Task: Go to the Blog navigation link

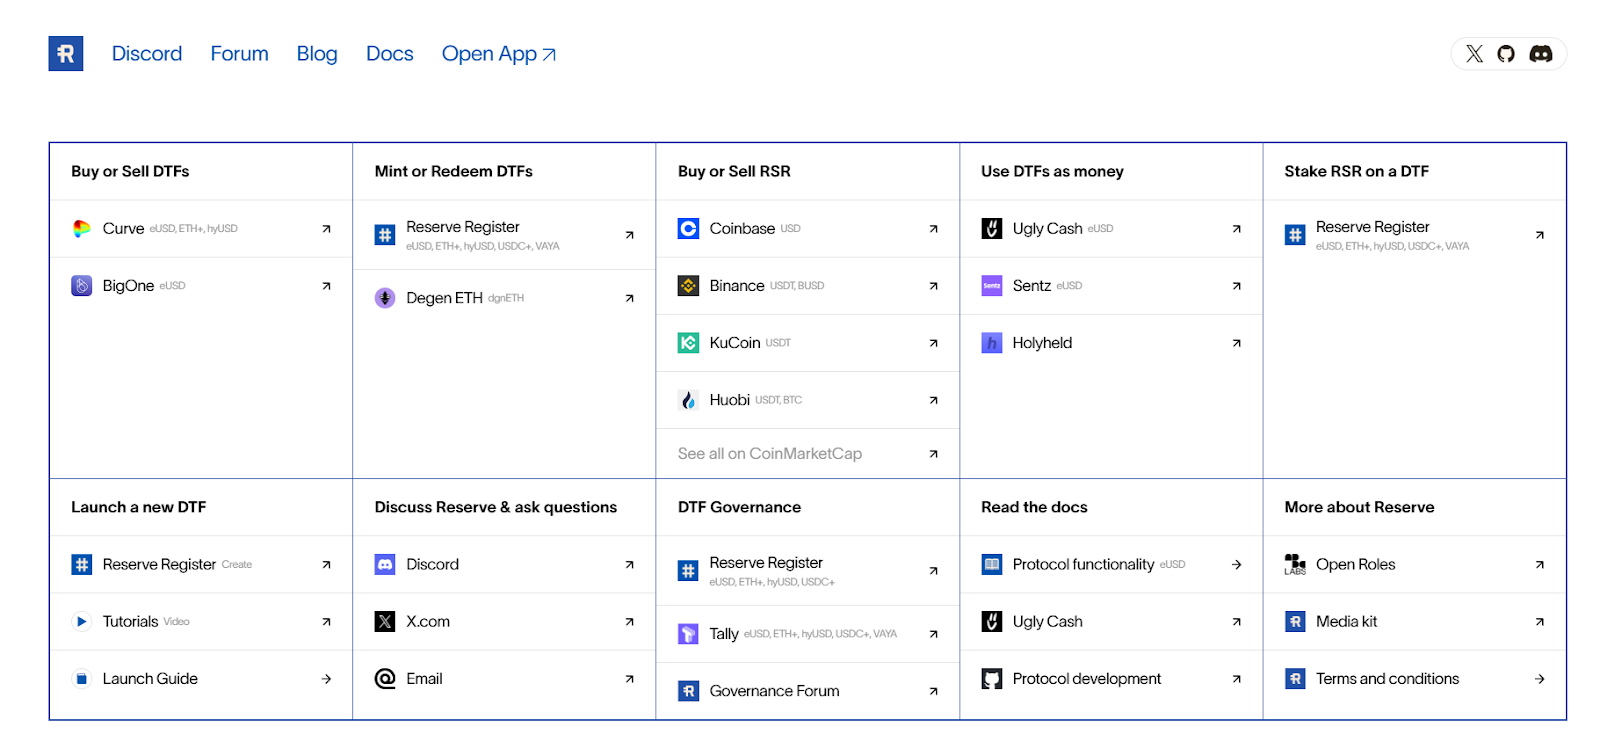Action: point(317,54)
